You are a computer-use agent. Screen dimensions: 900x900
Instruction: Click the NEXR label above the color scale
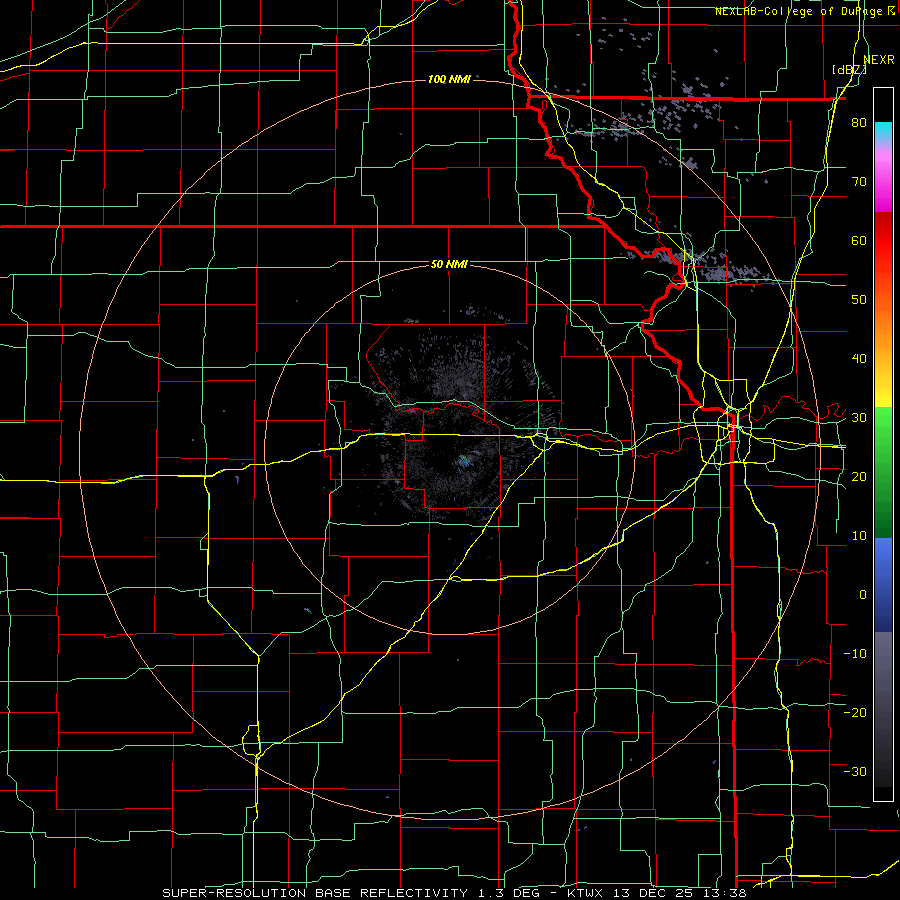point(879,60)
